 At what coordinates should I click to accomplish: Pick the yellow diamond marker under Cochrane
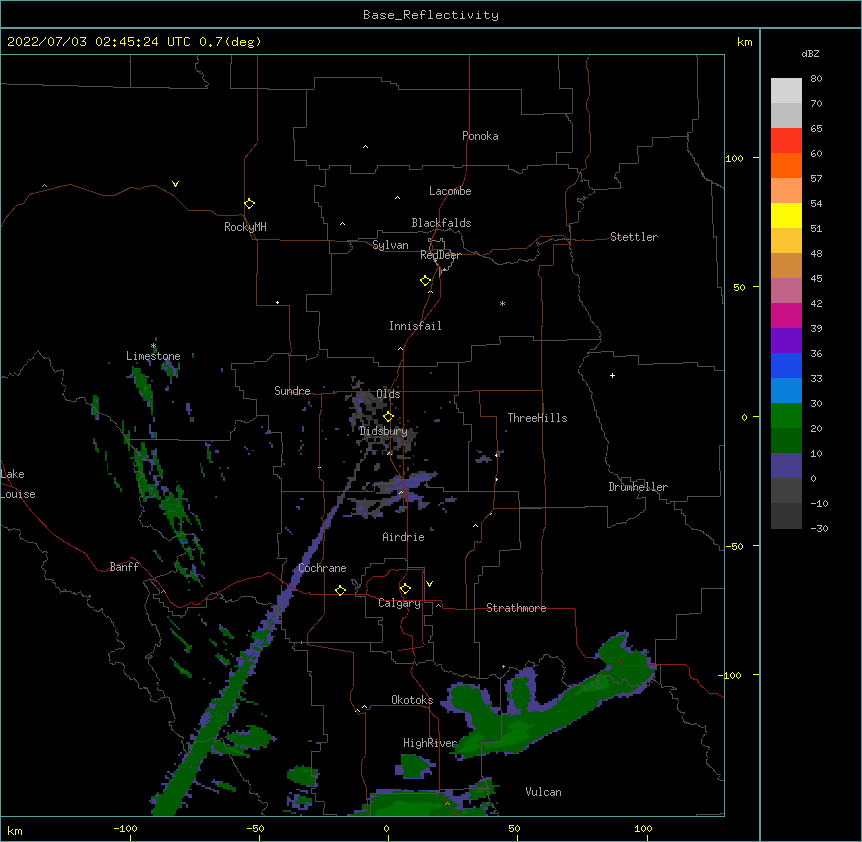pyautogui.click(x=340, y=590)
